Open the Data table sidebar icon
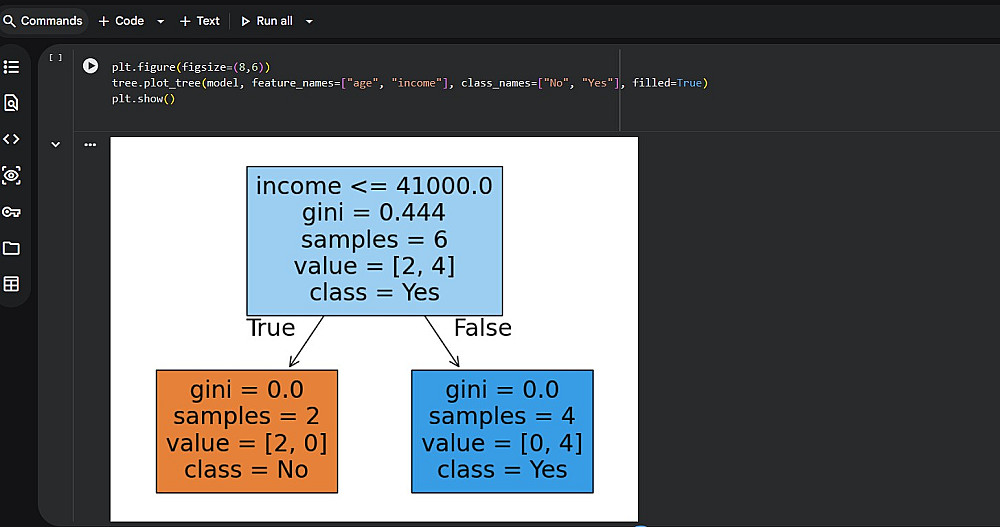 click(x=12, y=284)
